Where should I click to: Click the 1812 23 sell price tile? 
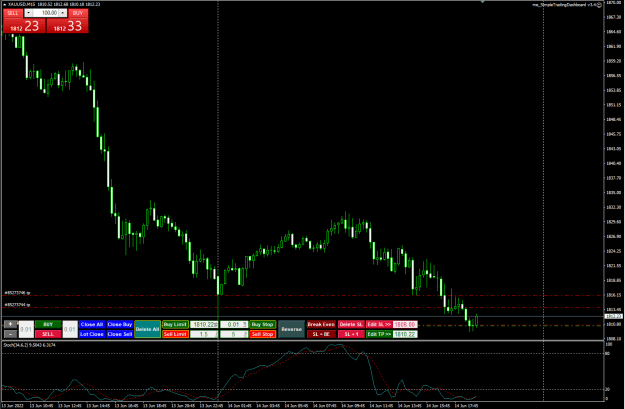tap(24, 26)
